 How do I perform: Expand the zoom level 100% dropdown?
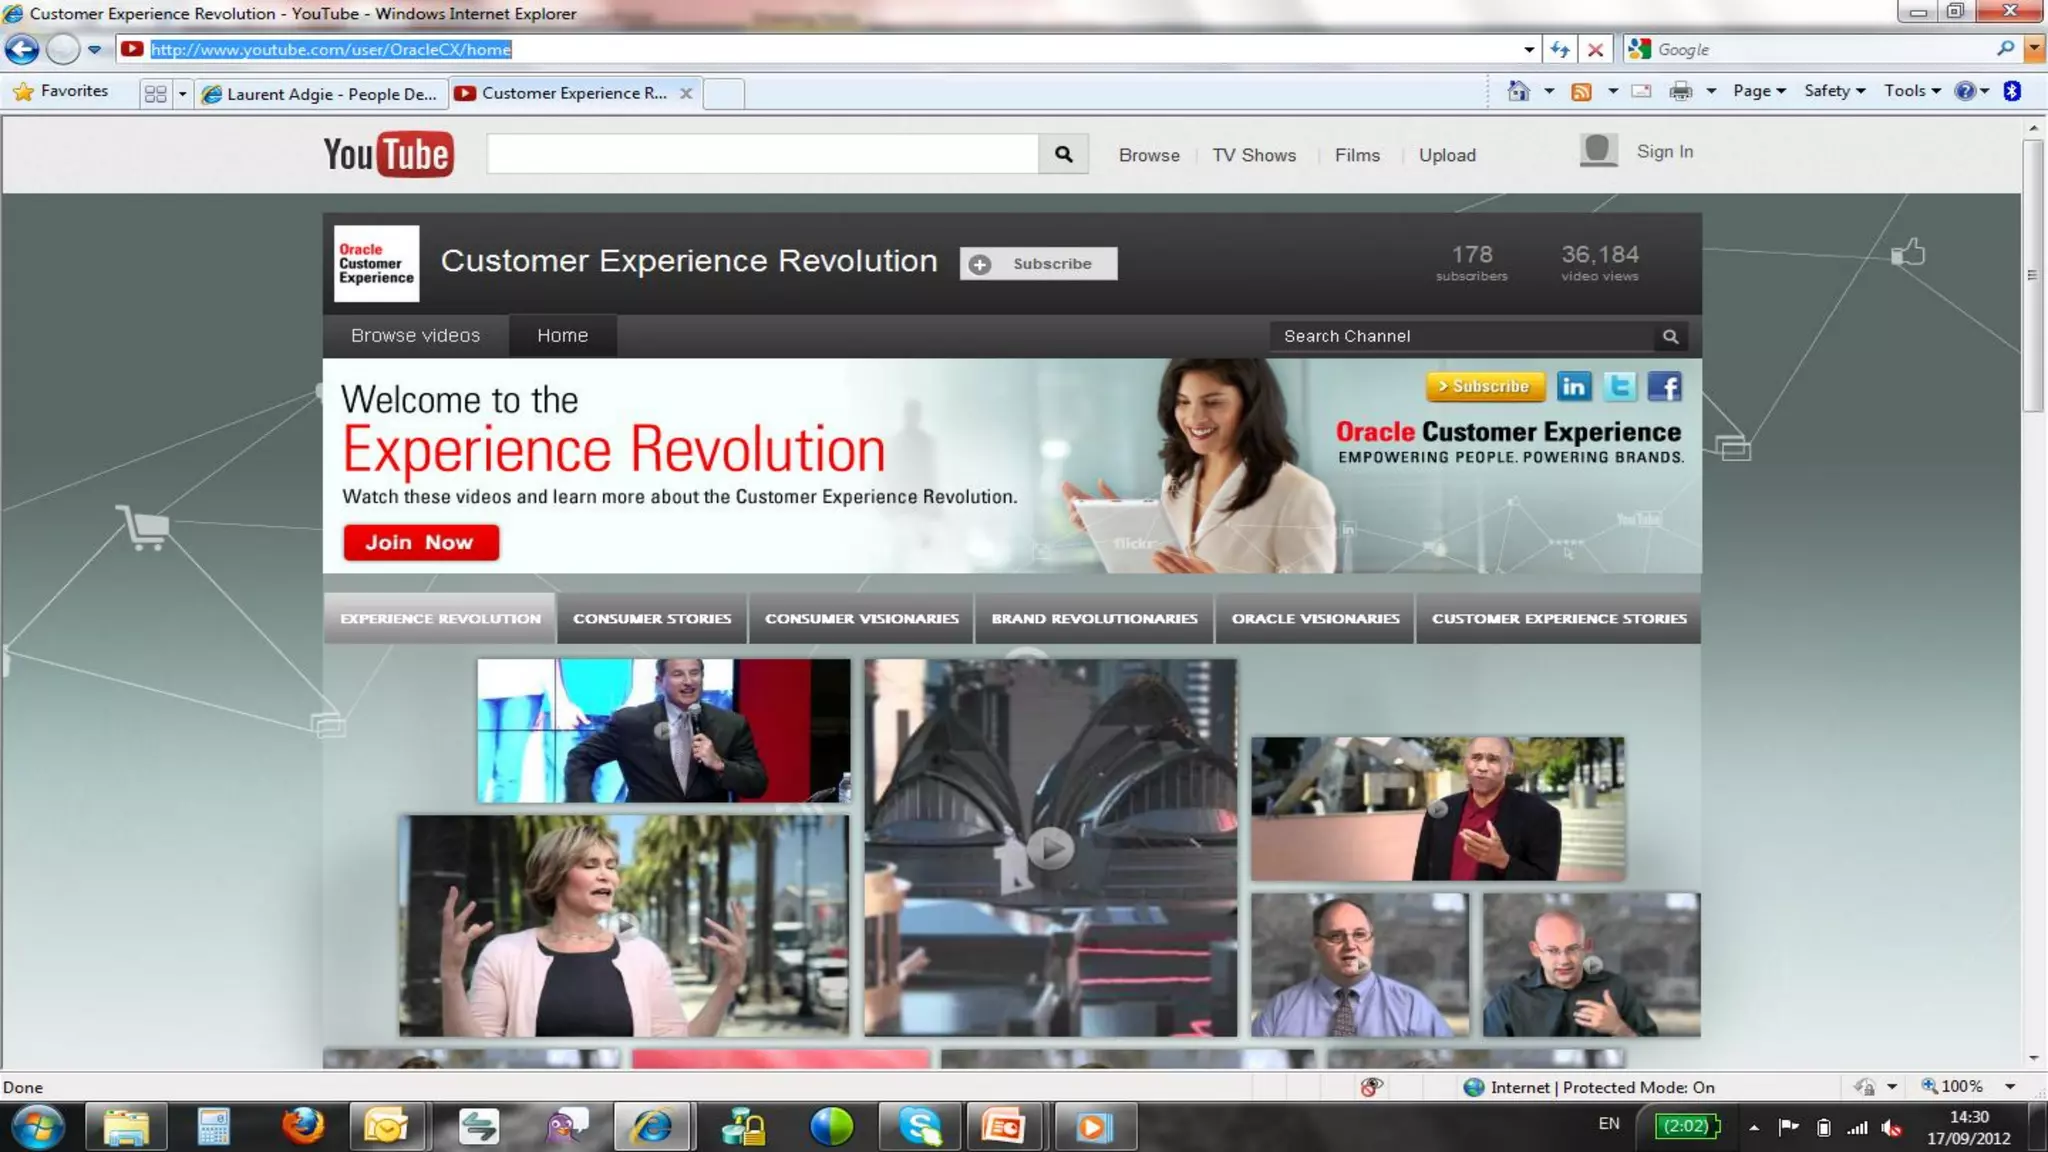[2010, 1087]
